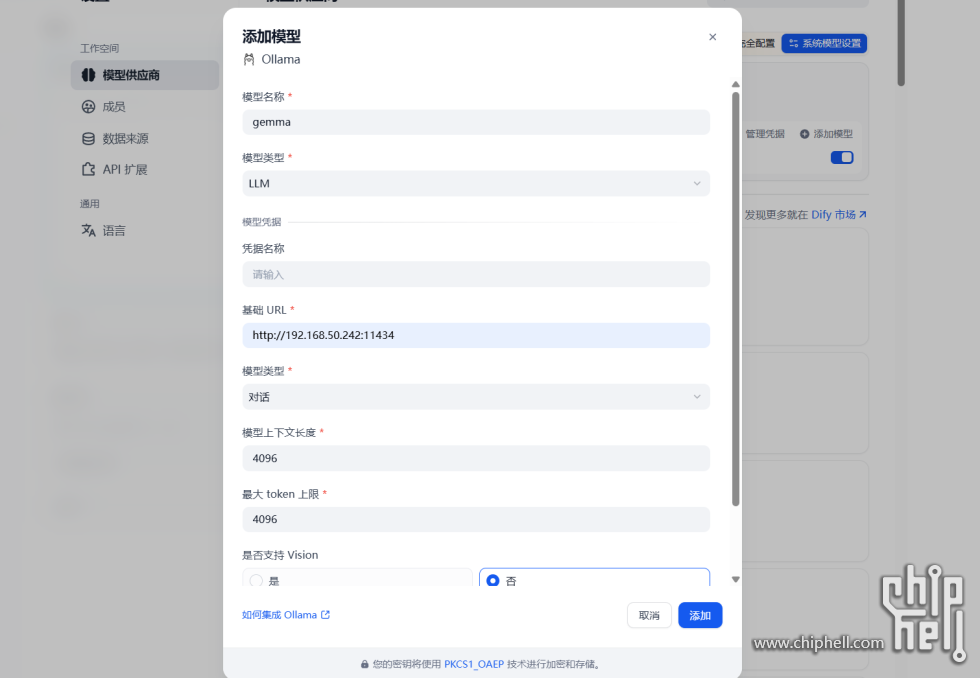The width and height of the screenshot is (980, 678).
Task: Click the 模型名称 field containing gemma
Action: click(x=476, y=122)
